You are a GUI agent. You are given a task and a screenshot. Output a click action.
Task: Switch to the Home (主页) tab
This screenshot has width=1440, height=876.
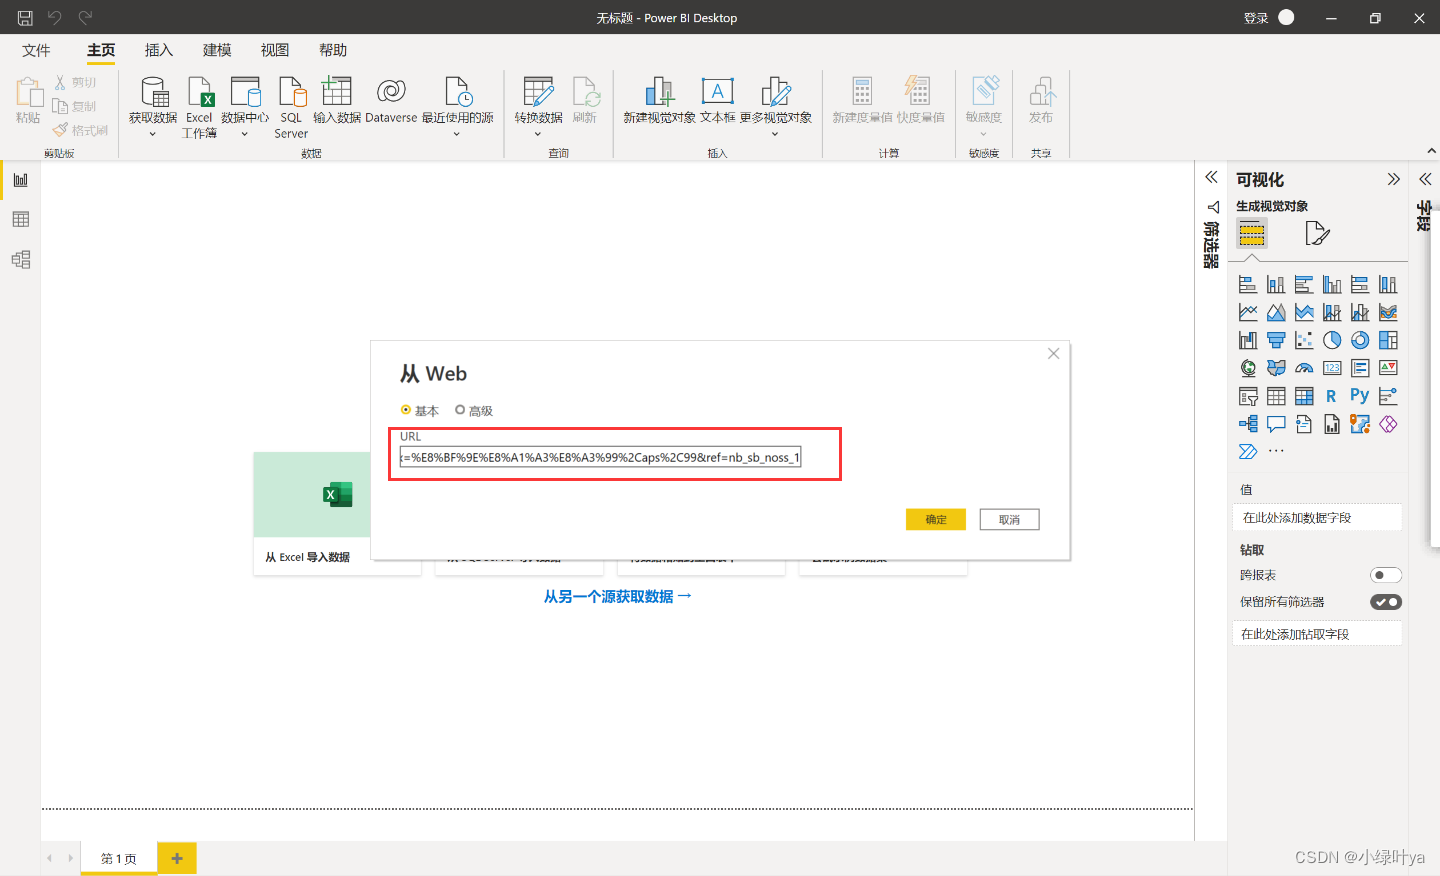click(x=101, y=50)
